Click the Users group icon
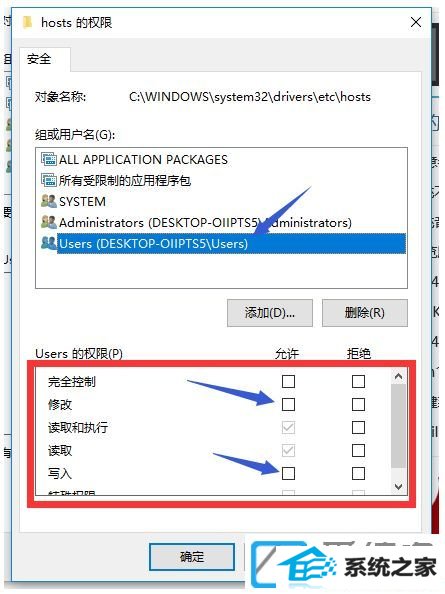 pyautogui.click(x=48, y=243)
